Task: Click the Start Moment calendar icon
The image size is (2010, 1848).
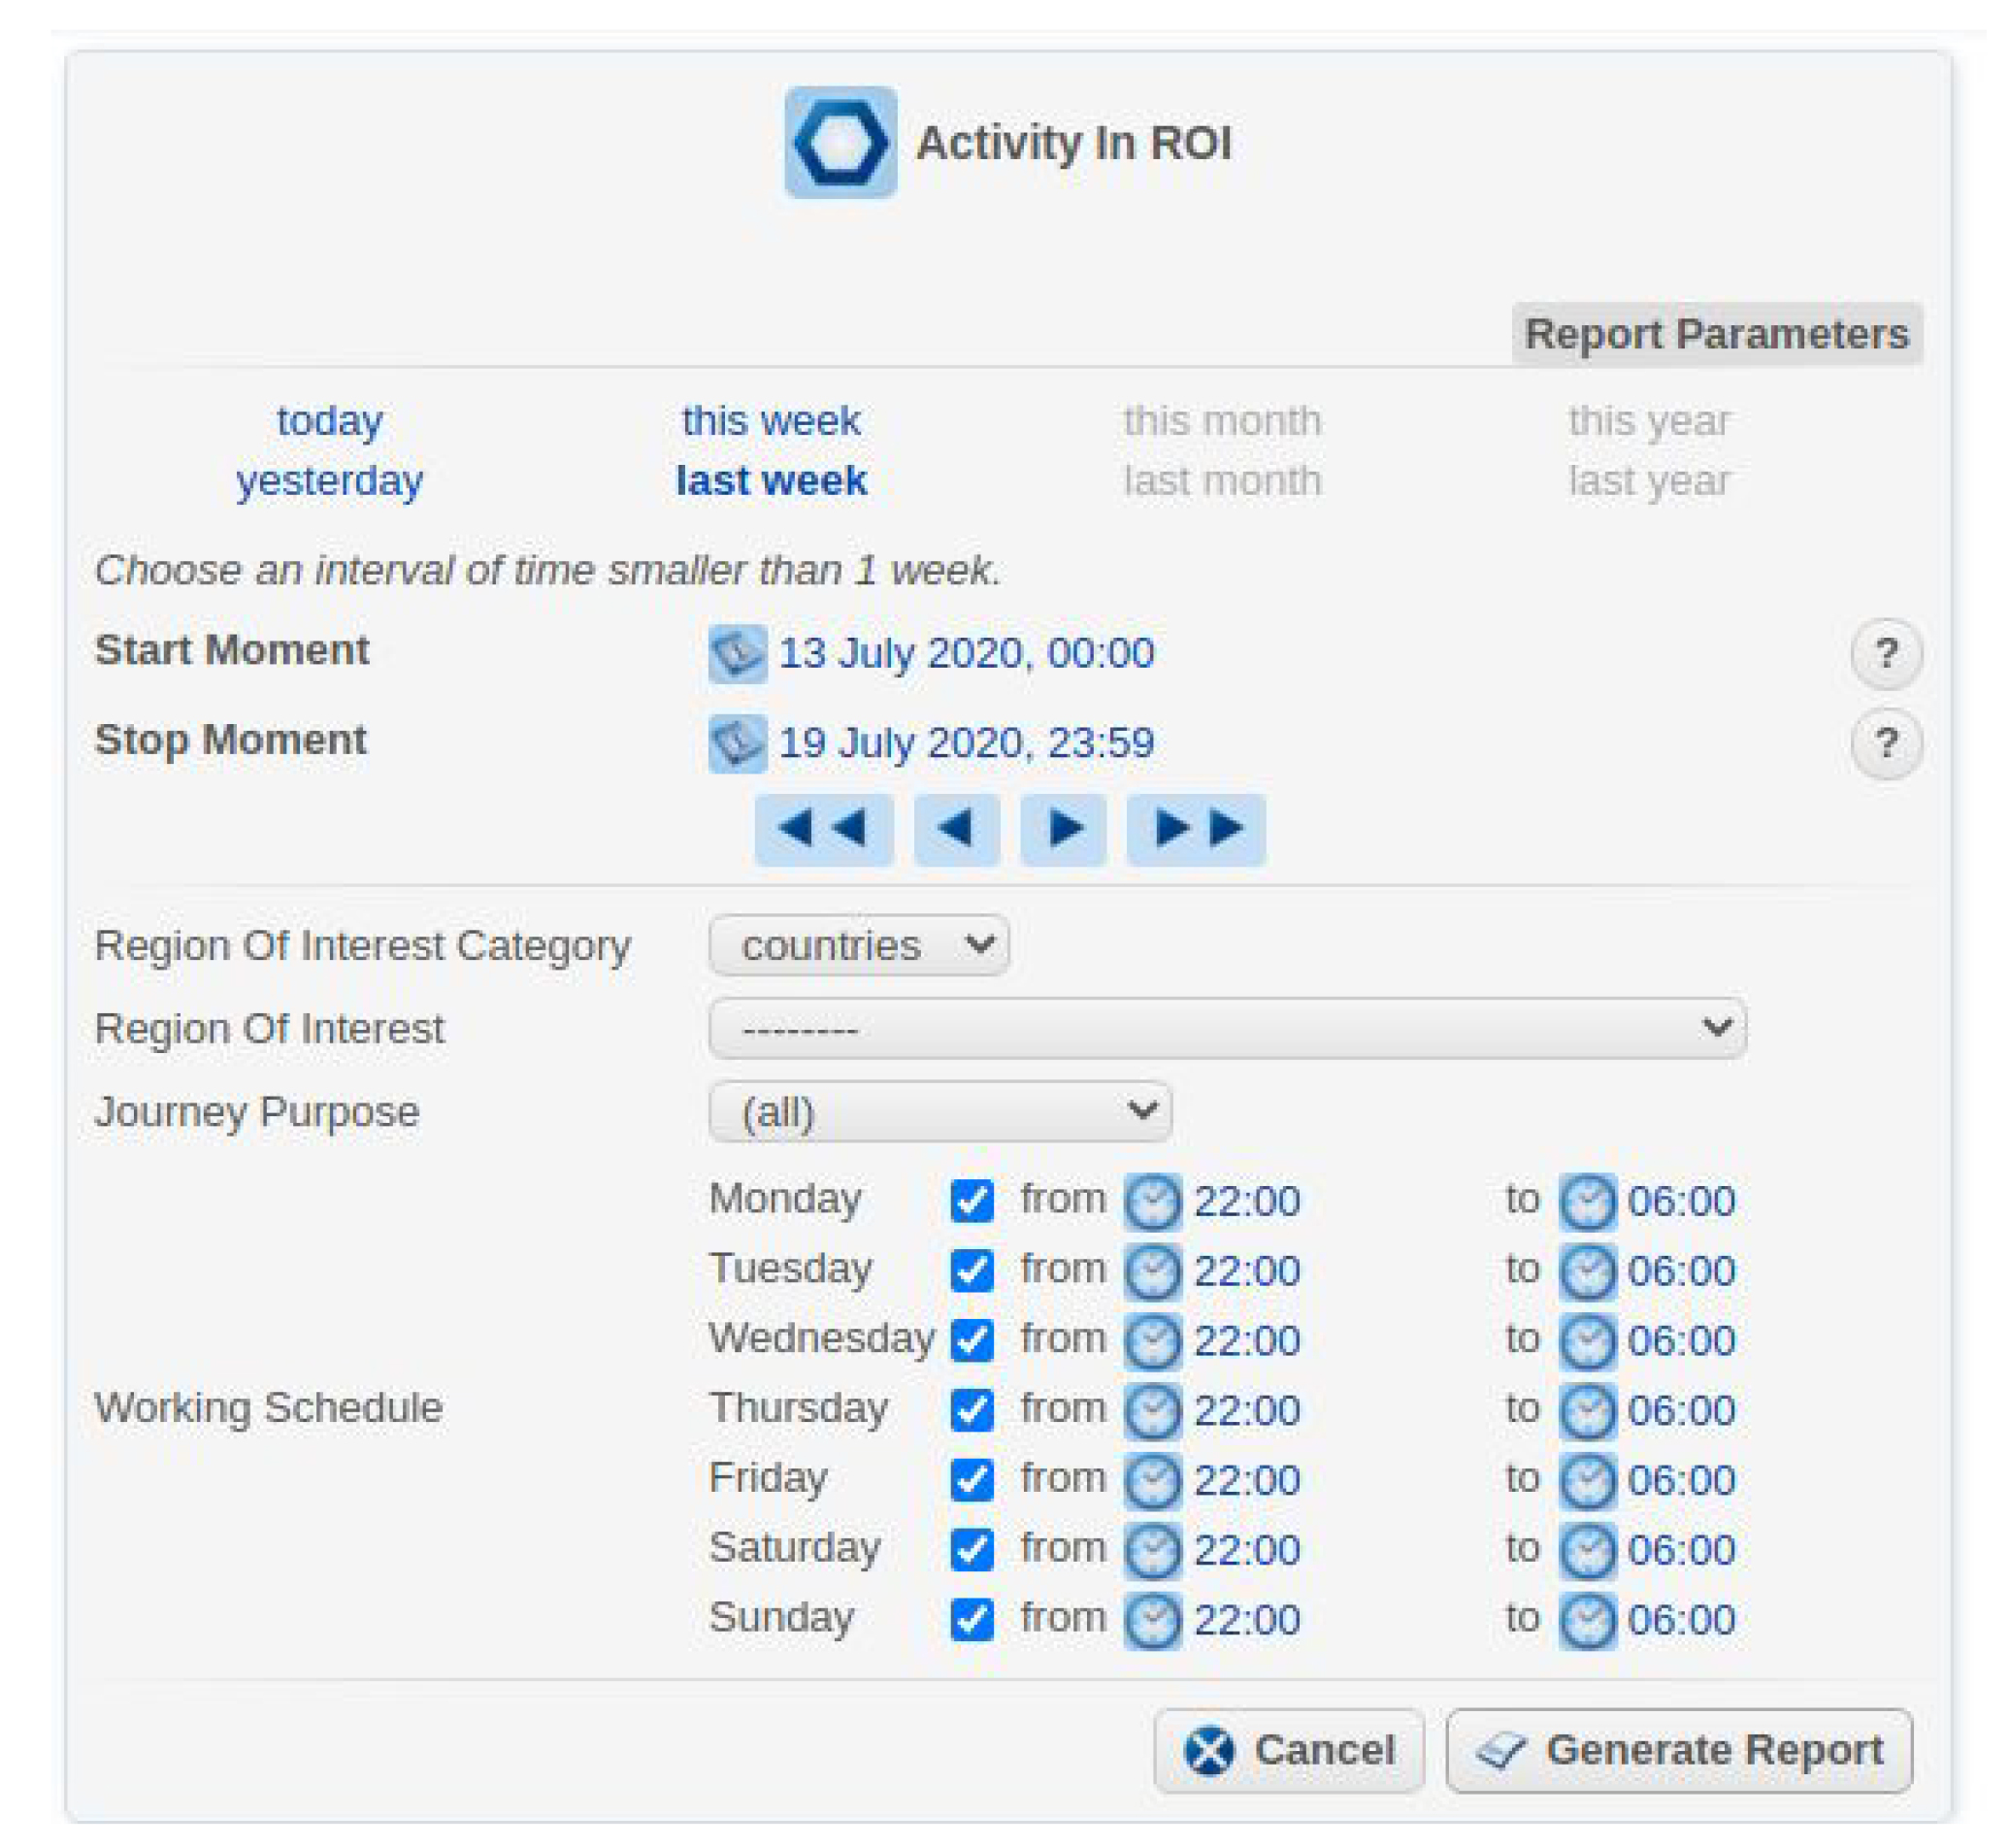Action: pyautogui.click(x=737, y=654)
